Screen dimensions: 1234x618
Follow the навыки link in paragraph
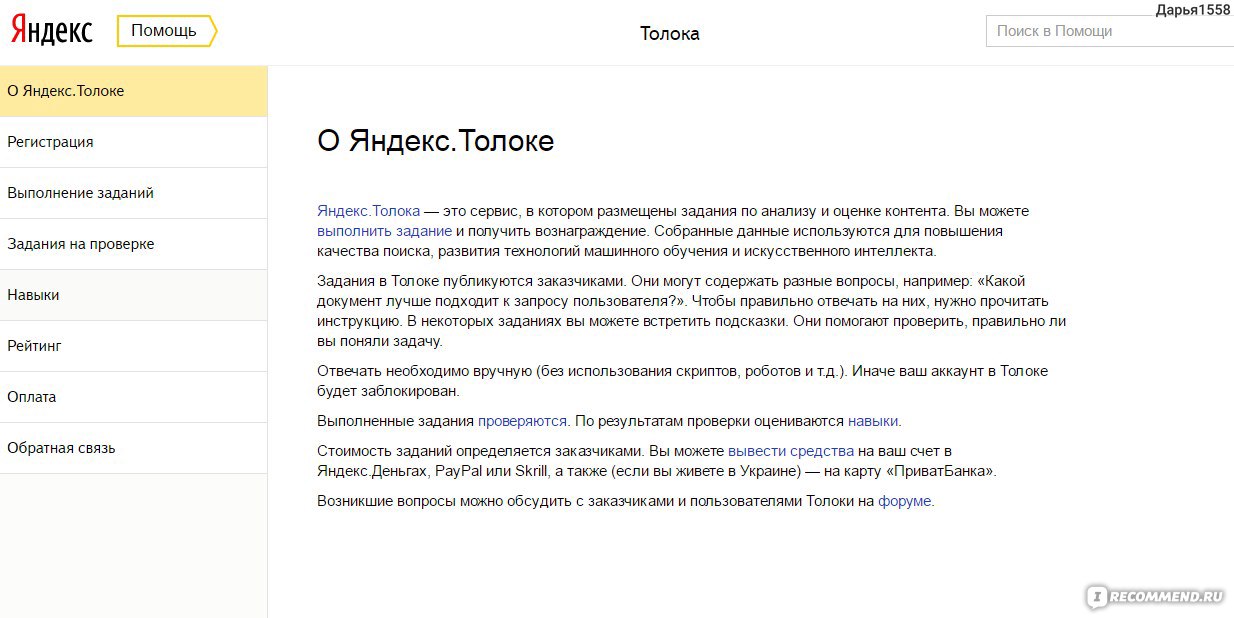click(872, 421)
